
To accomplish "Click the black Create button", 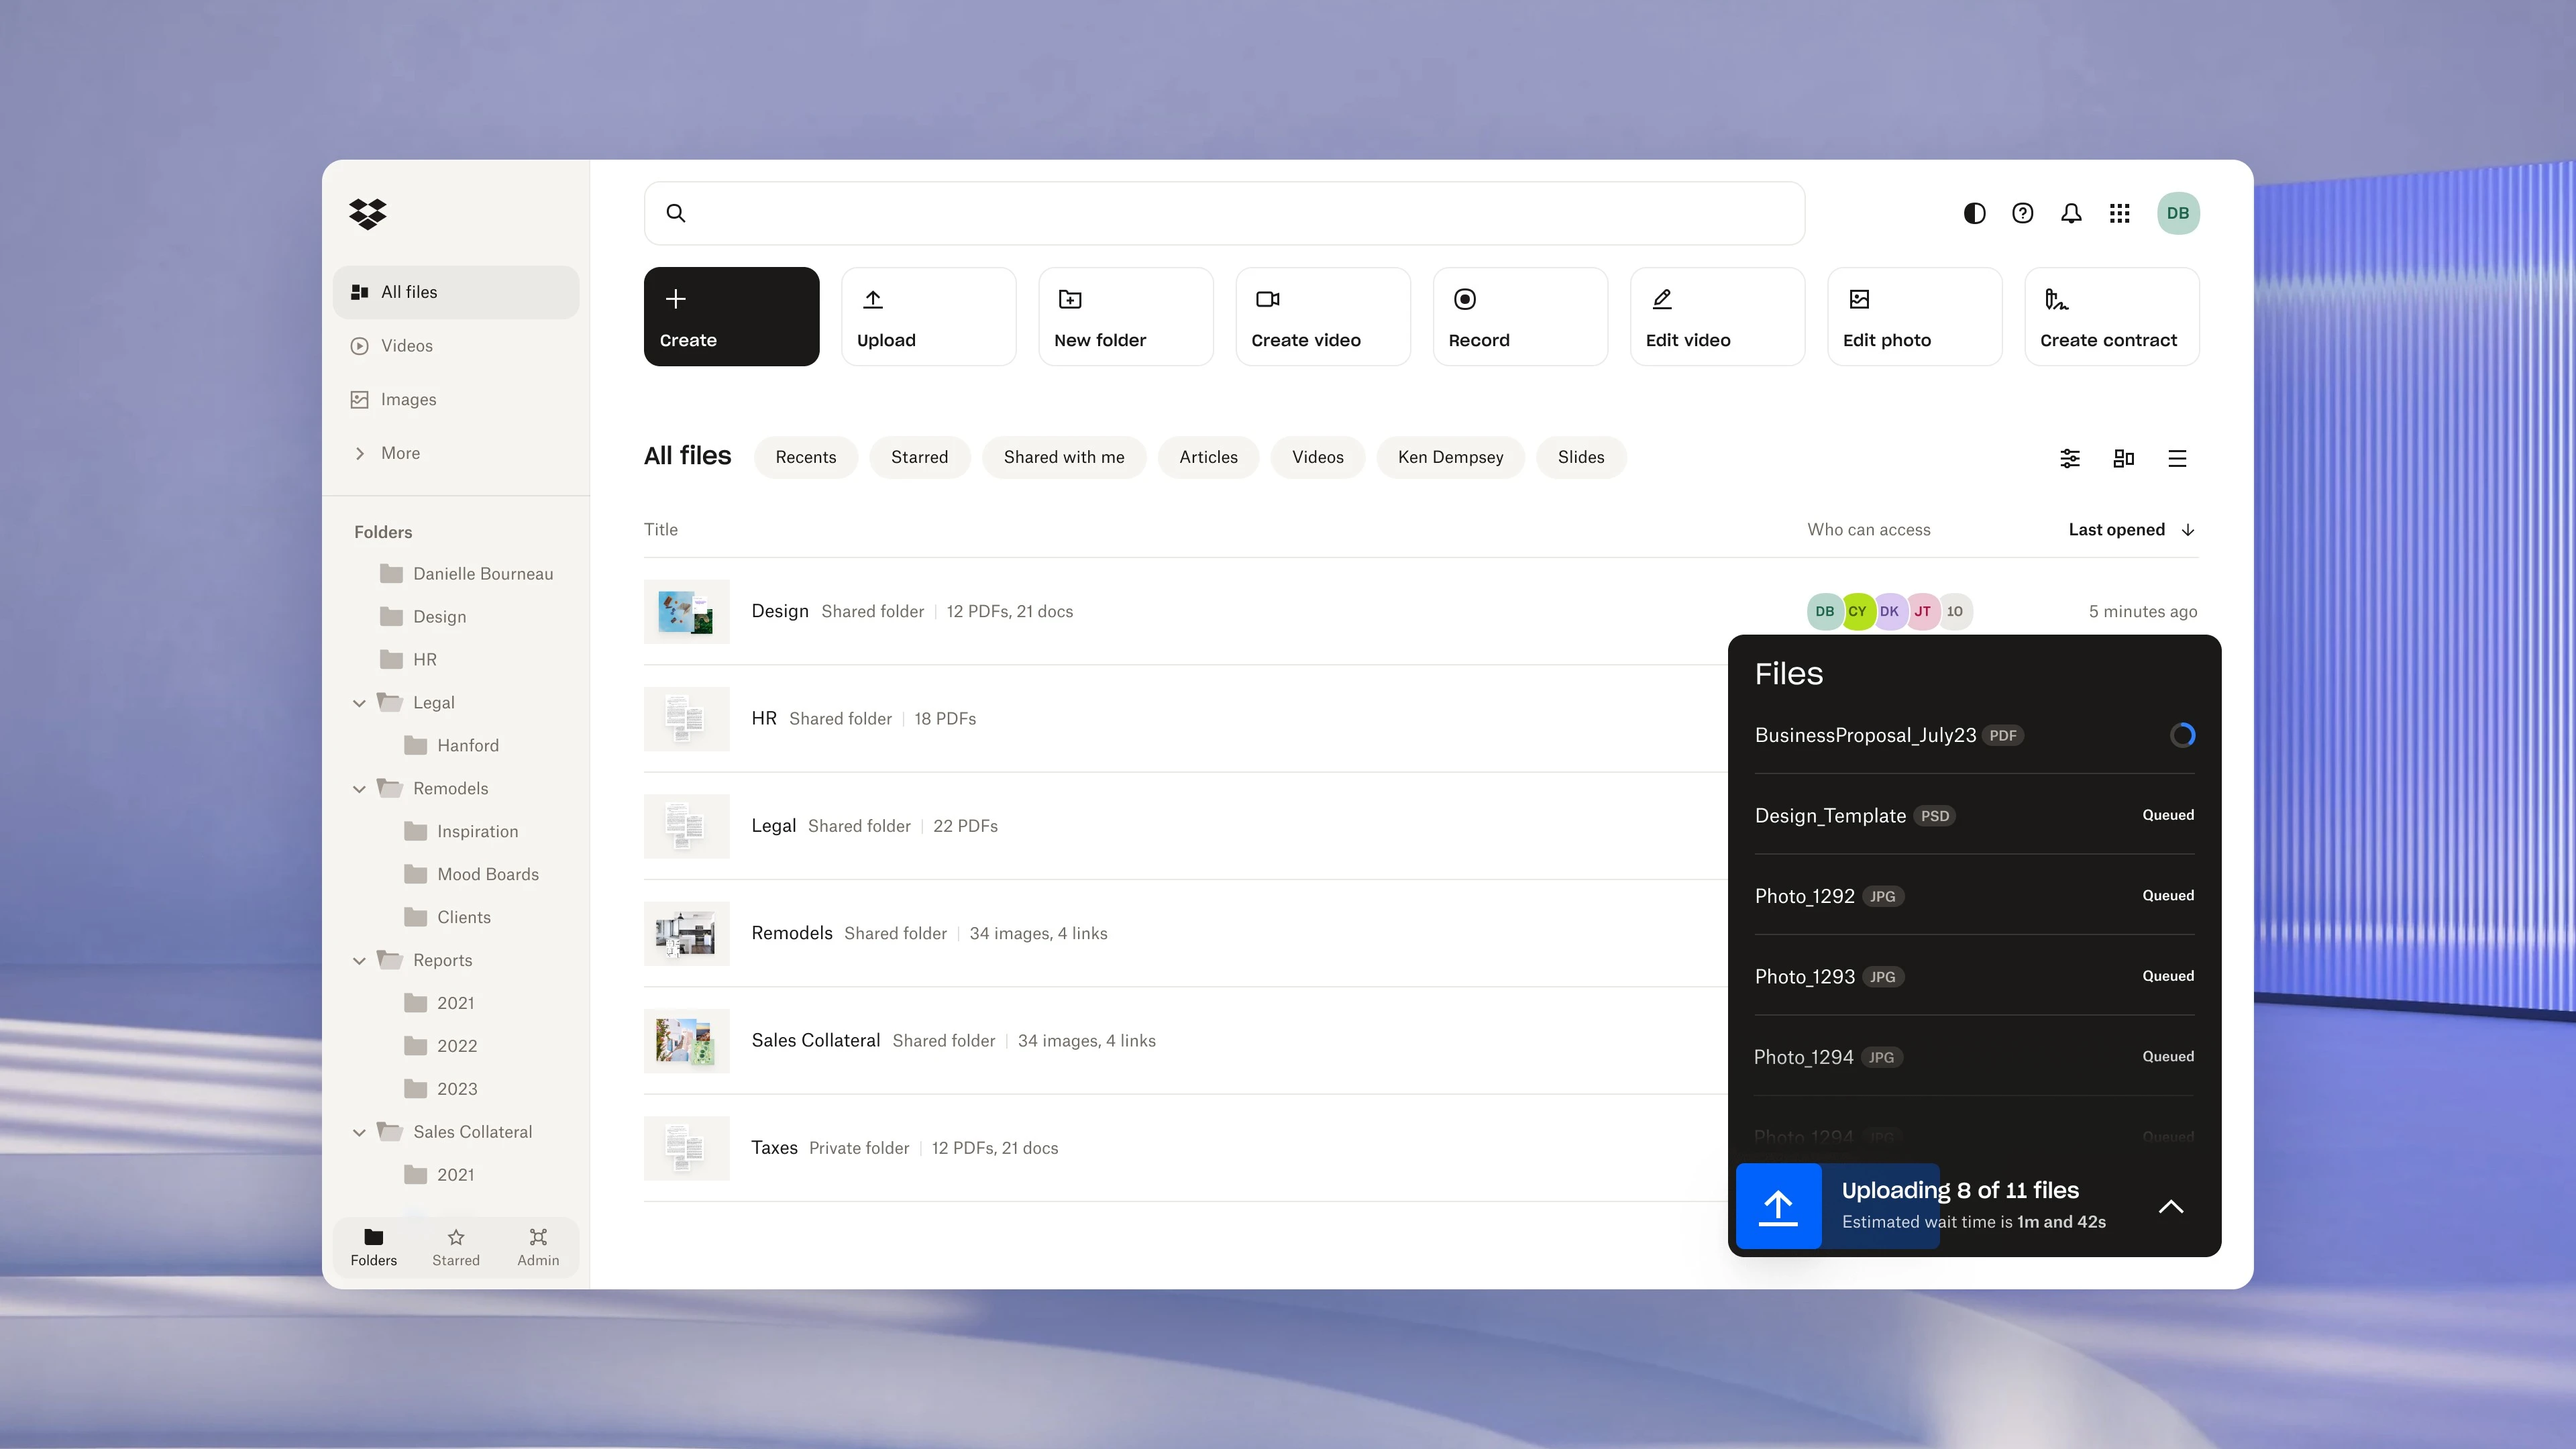I will 731,316.
